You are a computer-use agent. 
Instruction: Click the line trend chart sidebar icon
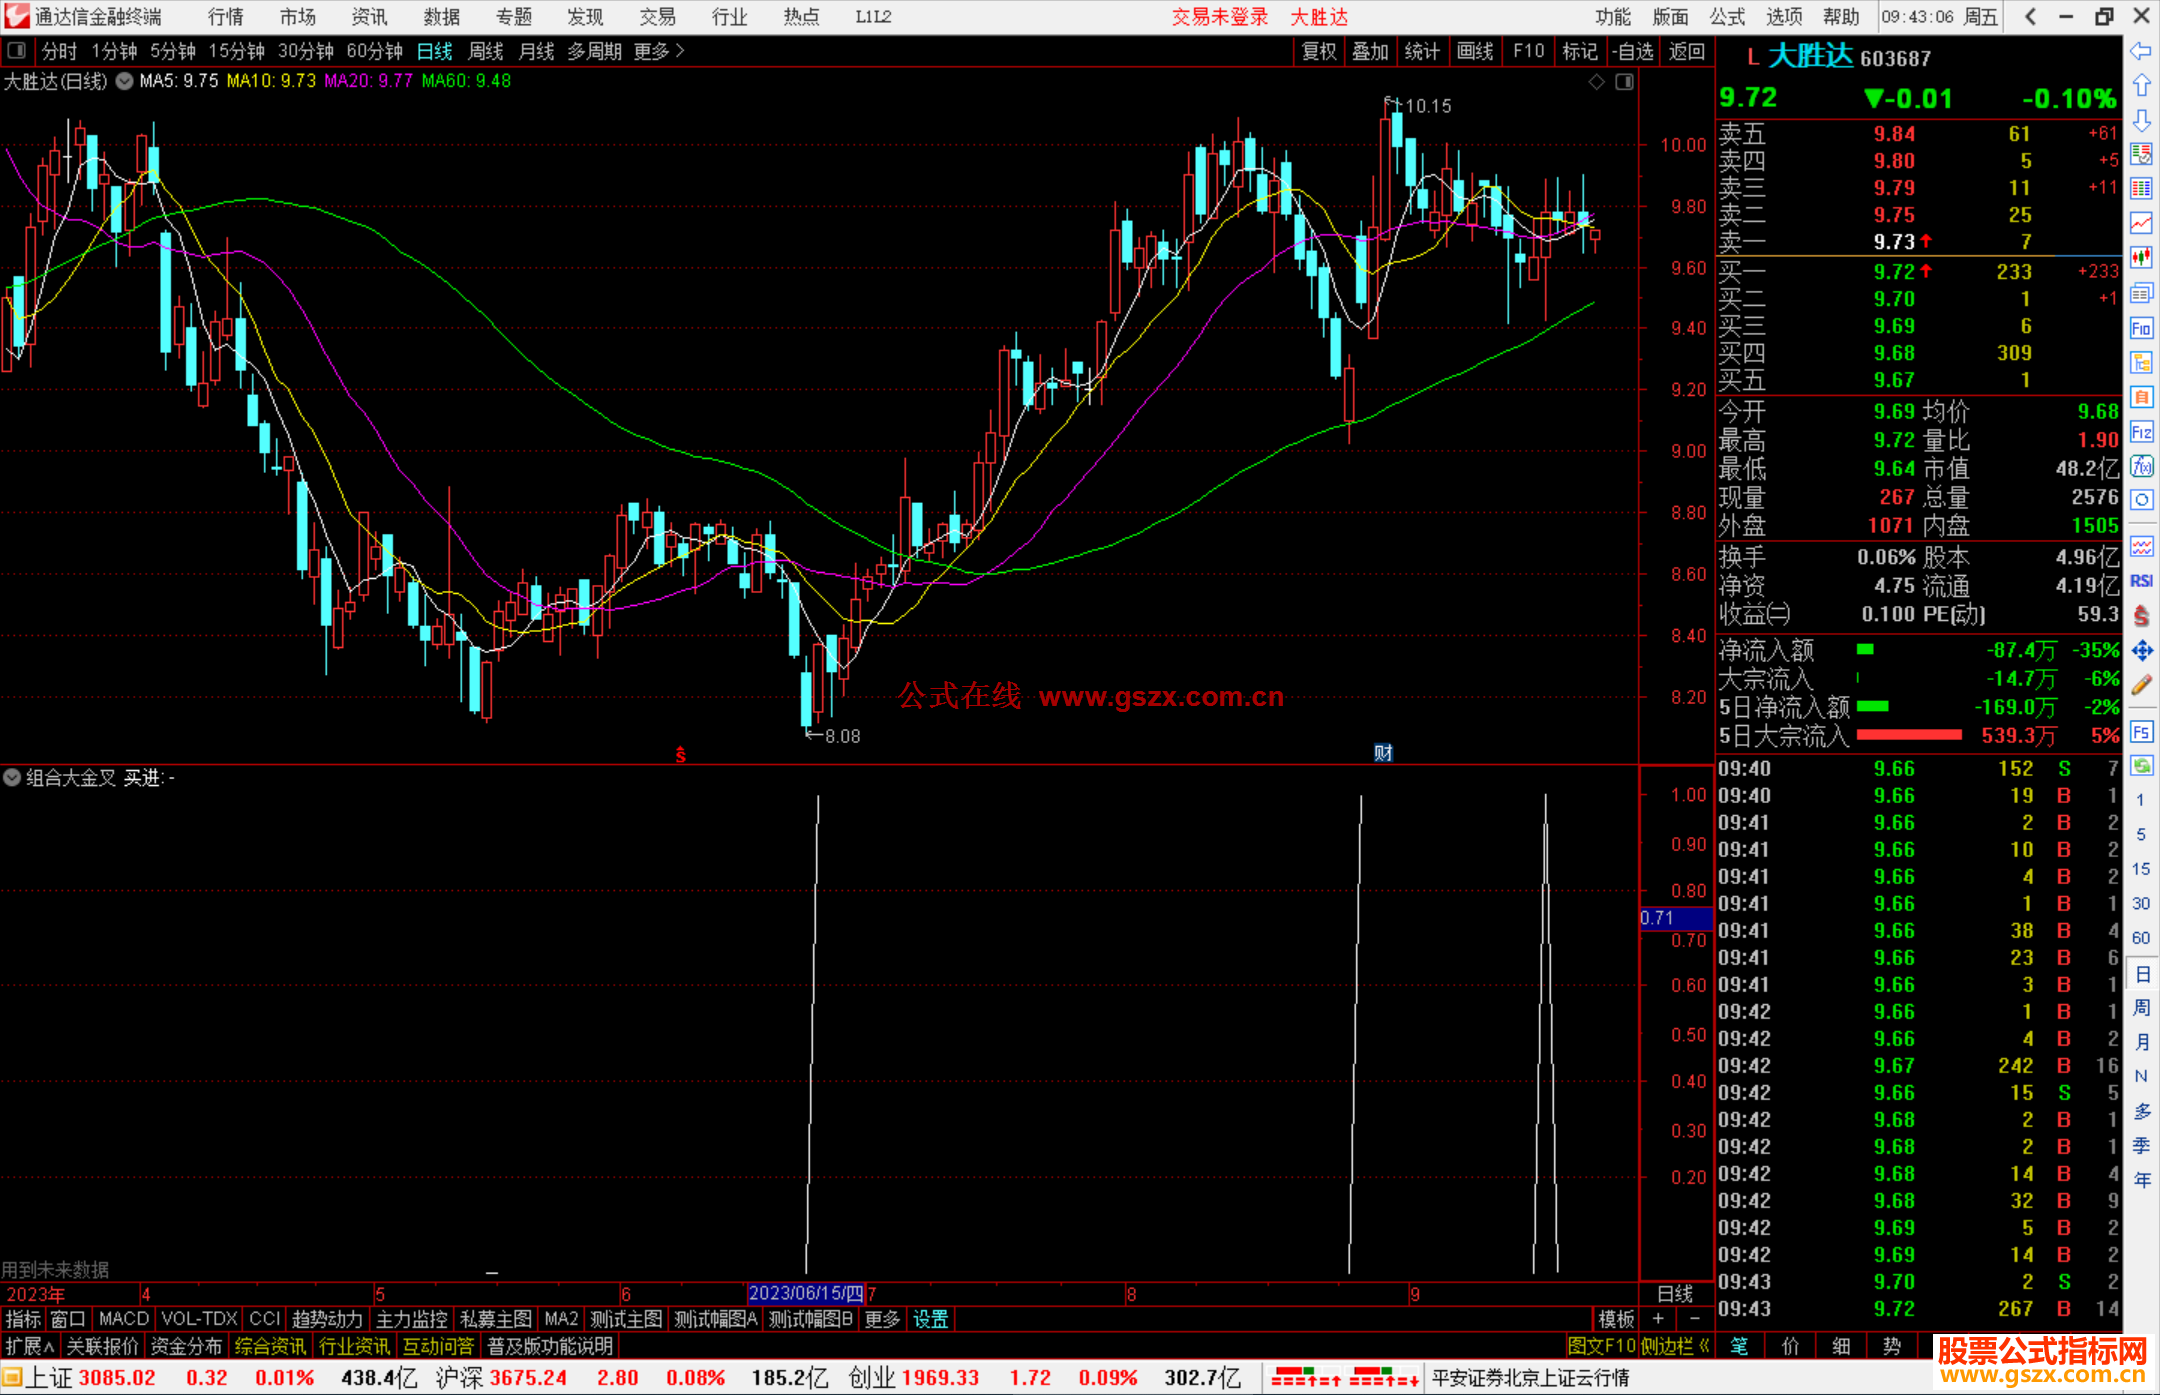(x=2141, y=222)
